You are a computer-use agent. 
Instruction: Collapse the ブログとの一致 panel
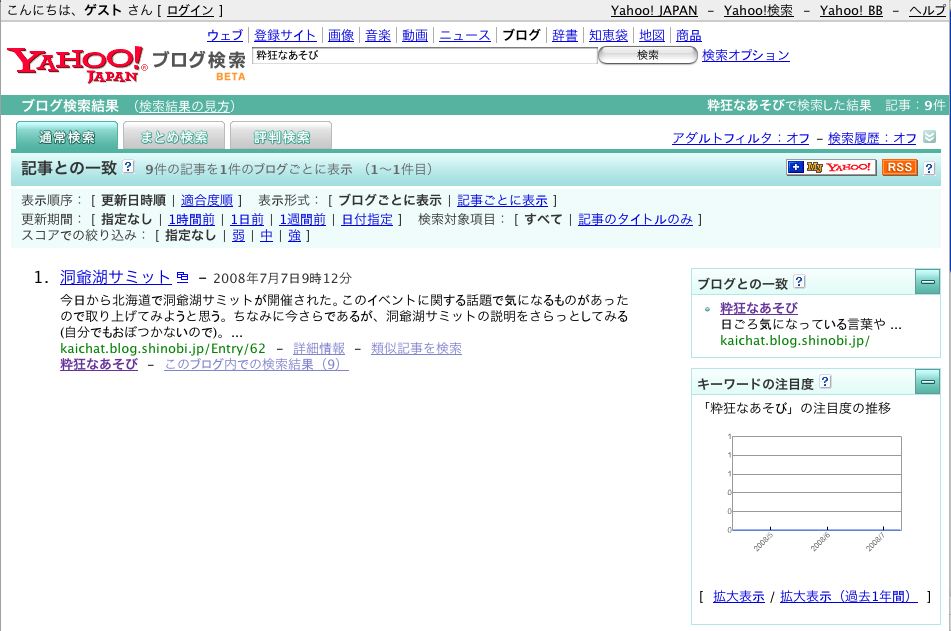(x=927, y=282)
